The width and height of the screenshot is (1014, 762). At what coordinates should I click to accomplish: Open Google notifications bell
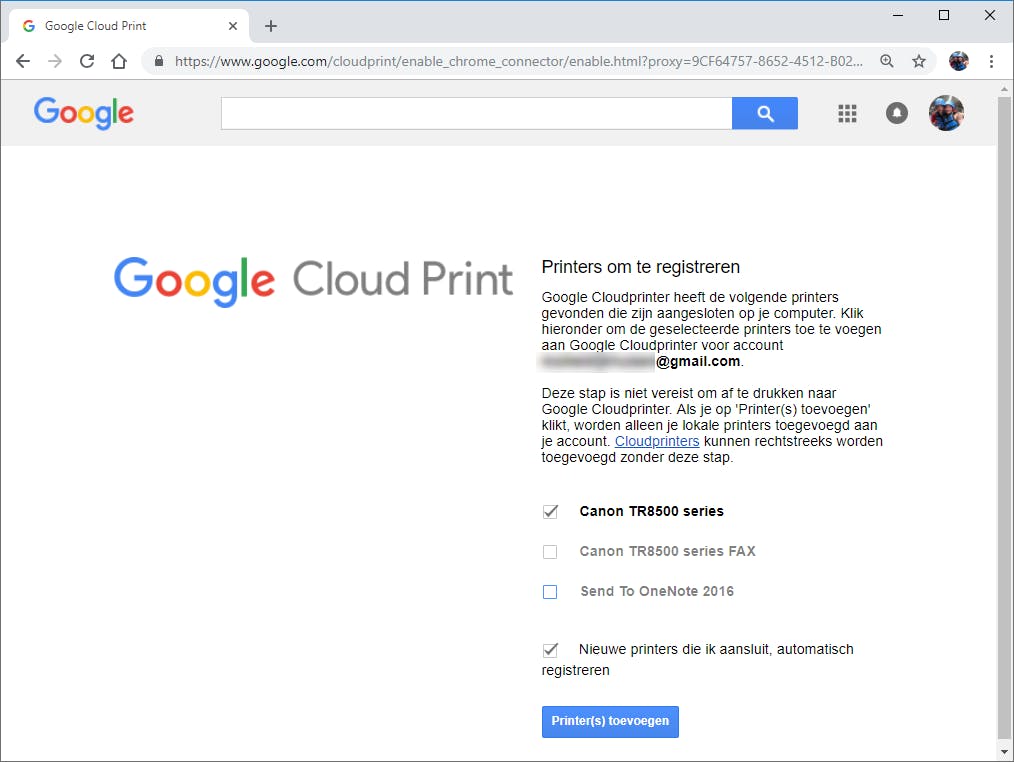tap(896, 113)
